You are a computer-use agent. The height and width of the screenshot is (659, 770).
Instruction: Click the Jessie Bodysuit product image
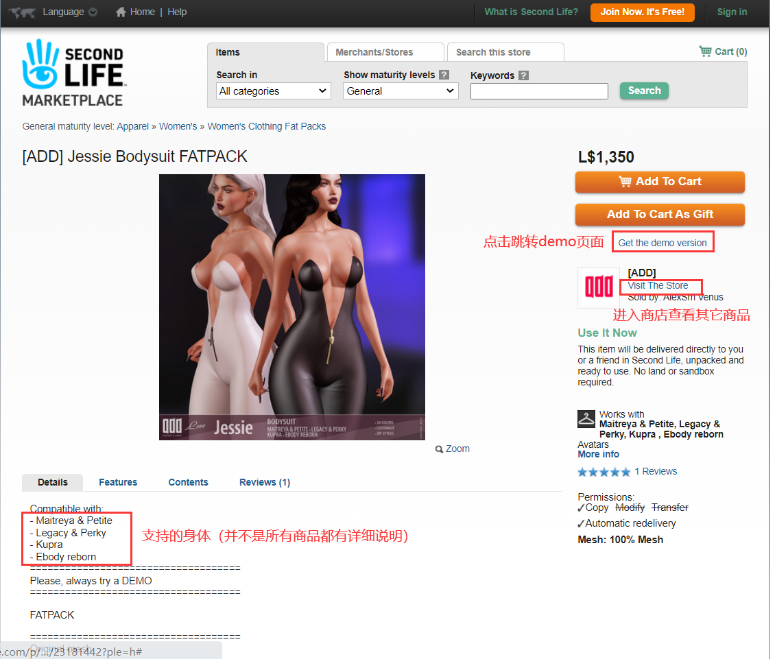[x=292, y=307]
